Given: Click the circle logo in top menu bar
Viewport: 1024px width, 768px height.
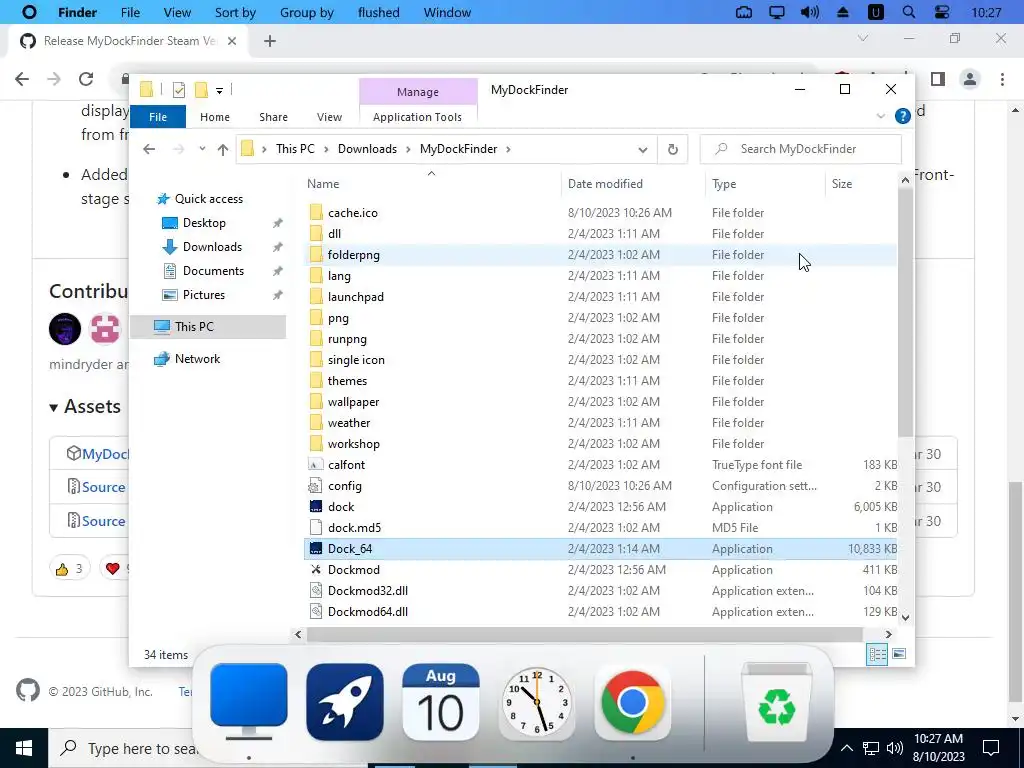Looking at the screenshot, I should click(x=29, y=12).
